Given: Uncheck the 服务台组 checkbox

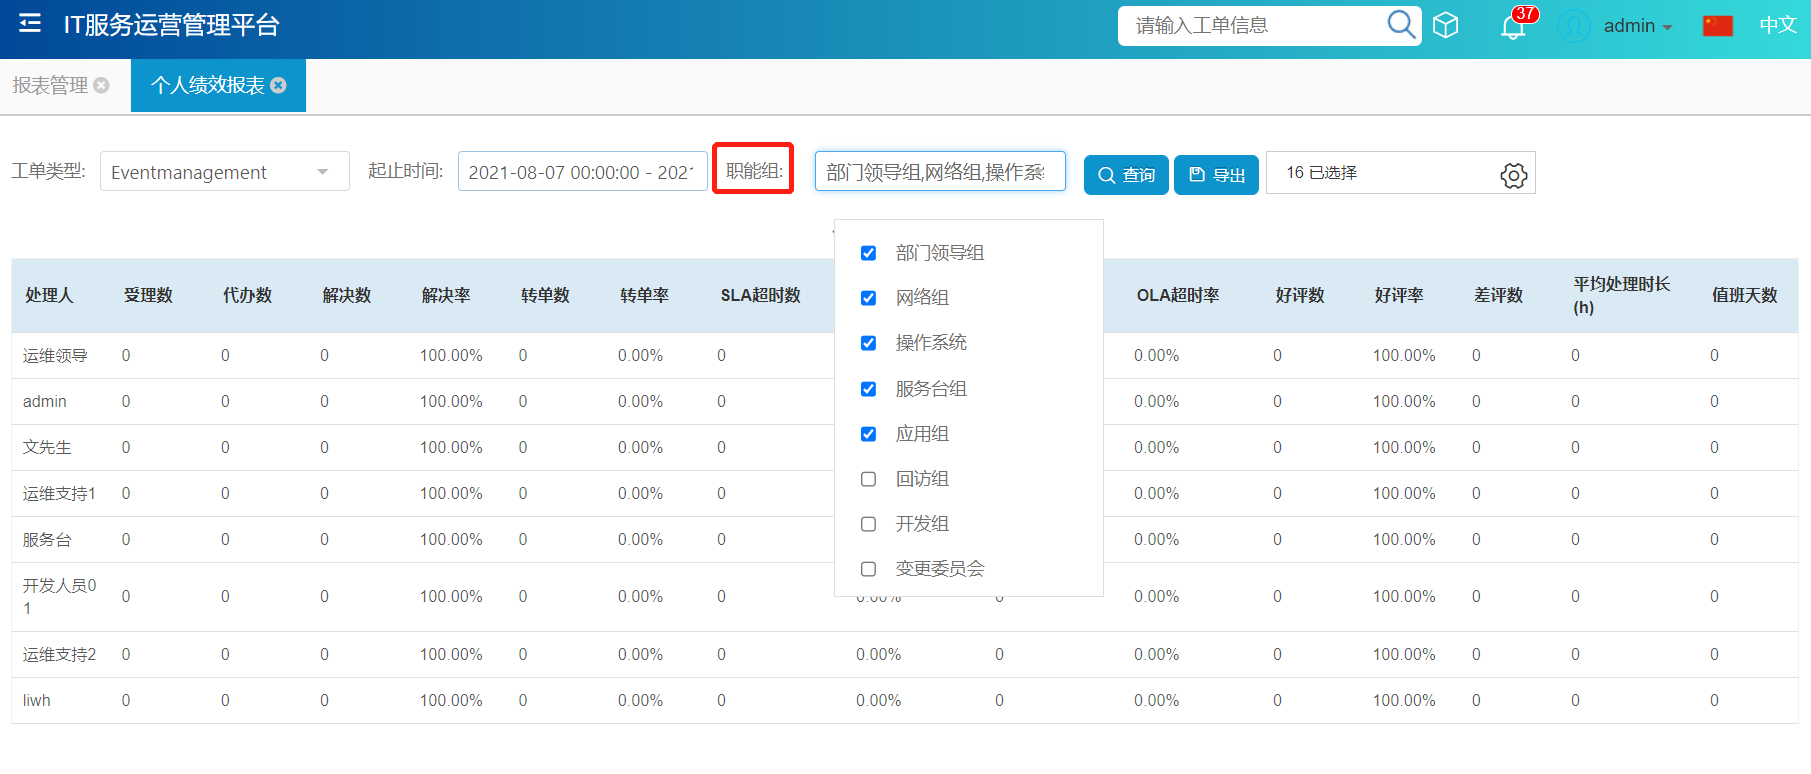Looking at the screenshot, I should tap(868, 389).
